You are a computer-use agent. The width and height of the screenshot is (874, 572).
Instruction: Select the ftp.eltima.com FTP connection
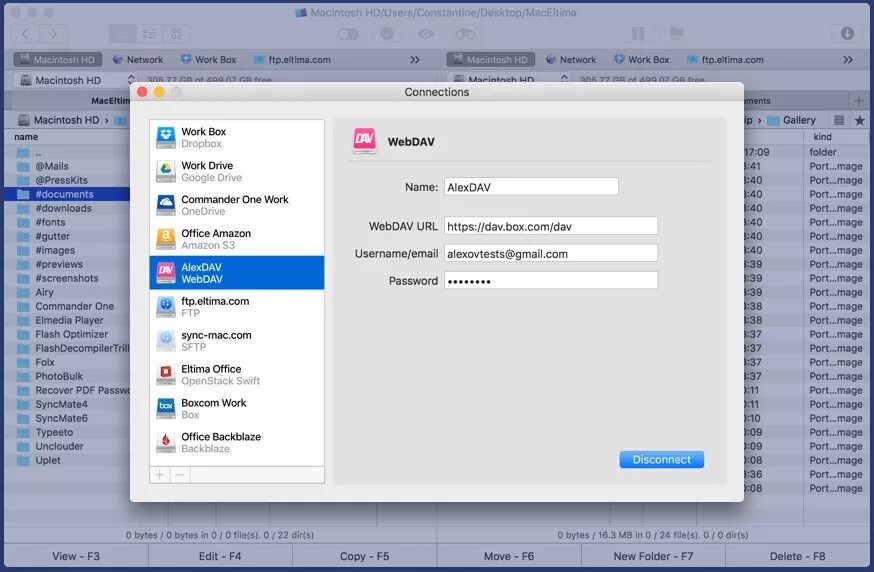(x=236, y=307)
